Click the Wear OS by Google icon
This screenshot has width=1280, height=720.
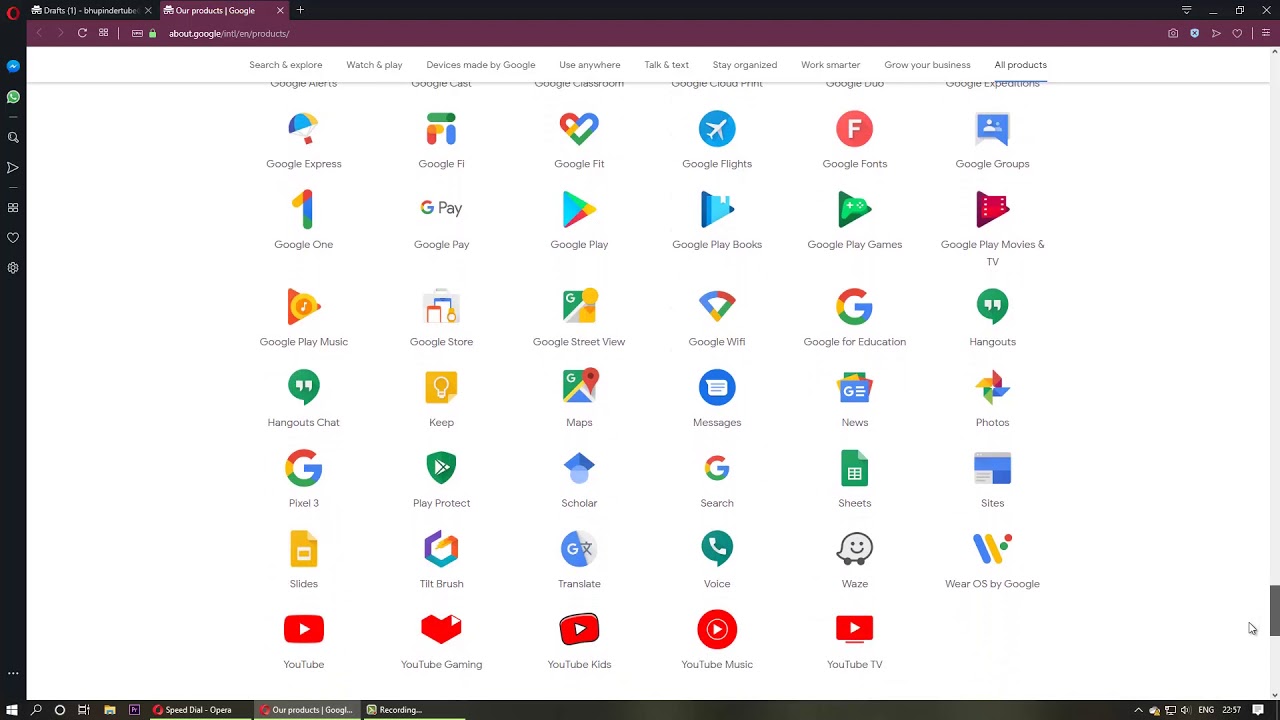click(x=992, y=549)
